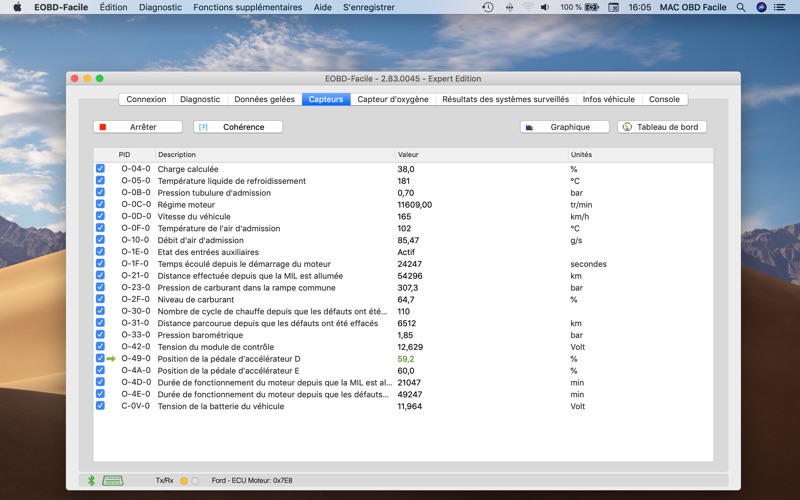Click the orange Tx indicator light
The height and width of the screenshot is (500, 800).
point(184,481)
